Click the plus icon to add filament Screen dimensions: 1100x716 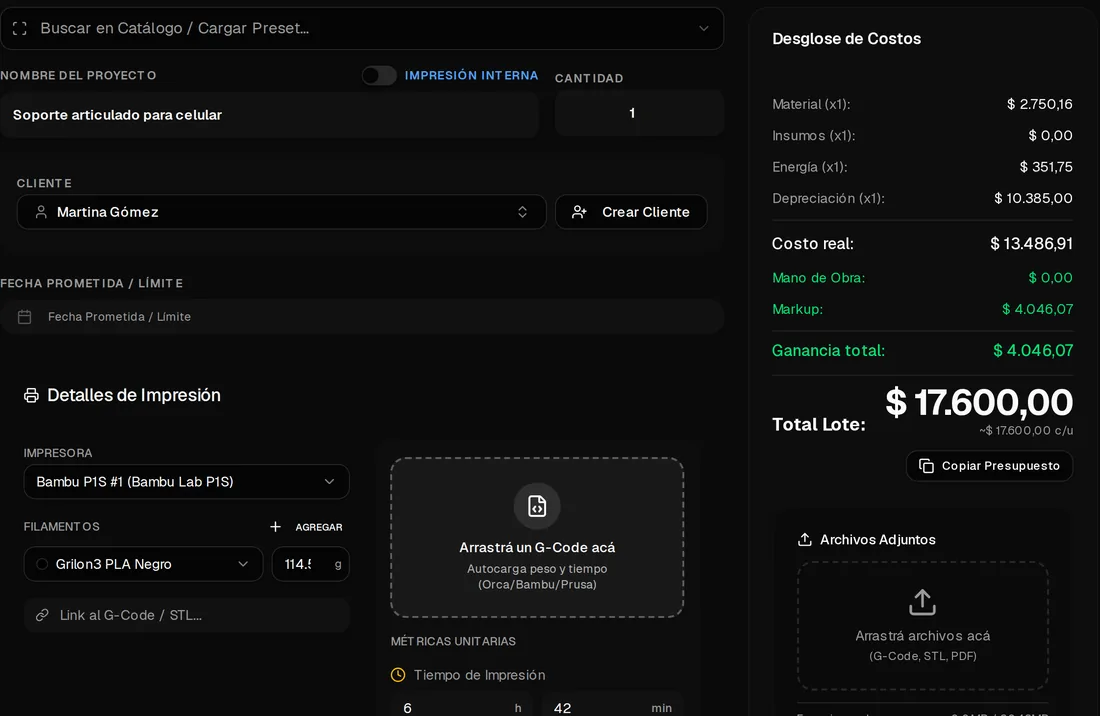point(275,527)
